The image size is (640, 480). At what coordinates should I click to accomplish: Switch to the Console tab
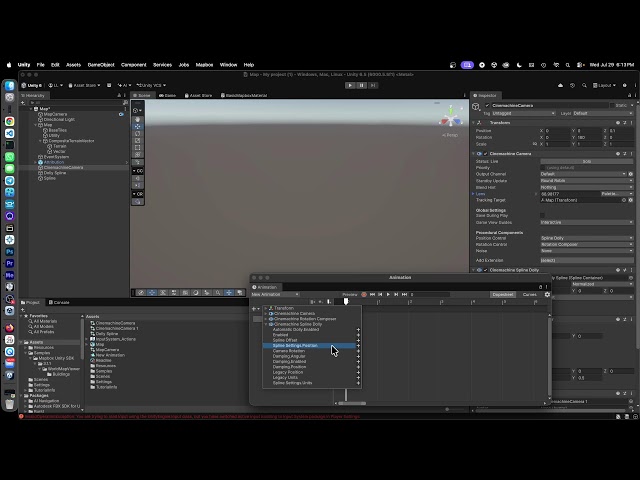point(59,302)
